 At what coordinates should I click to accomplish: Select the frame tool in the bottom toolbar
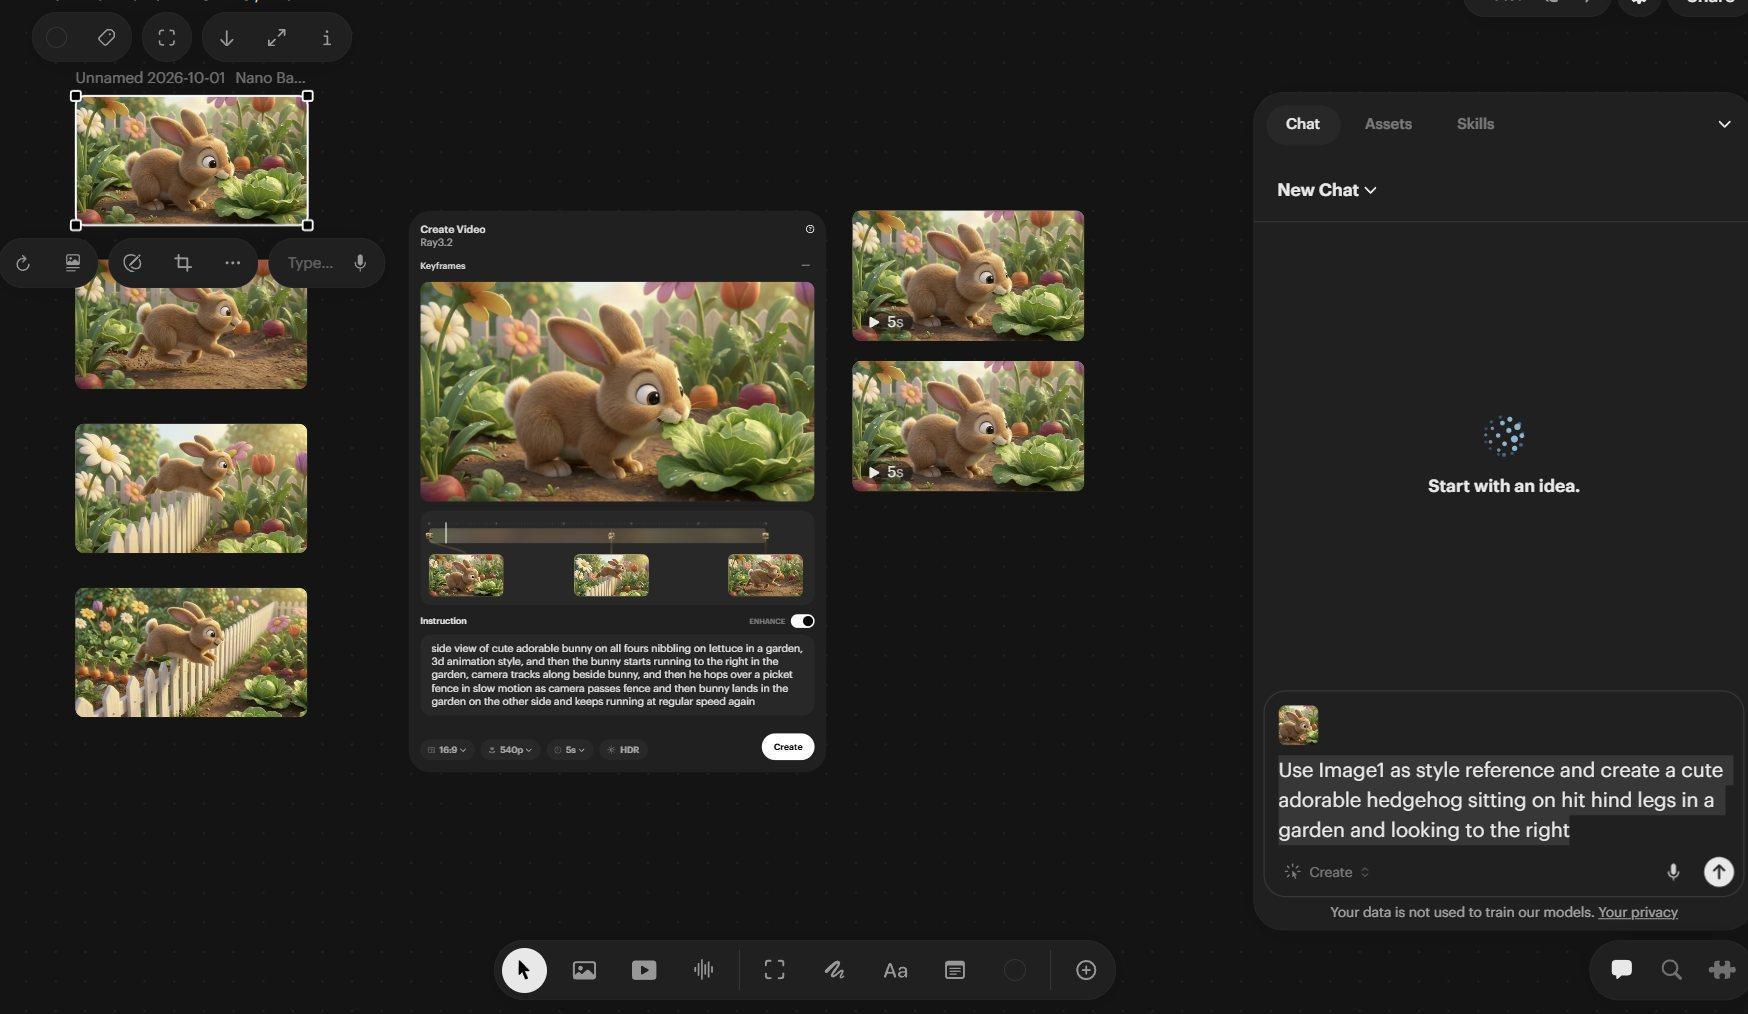click(774, 970)
